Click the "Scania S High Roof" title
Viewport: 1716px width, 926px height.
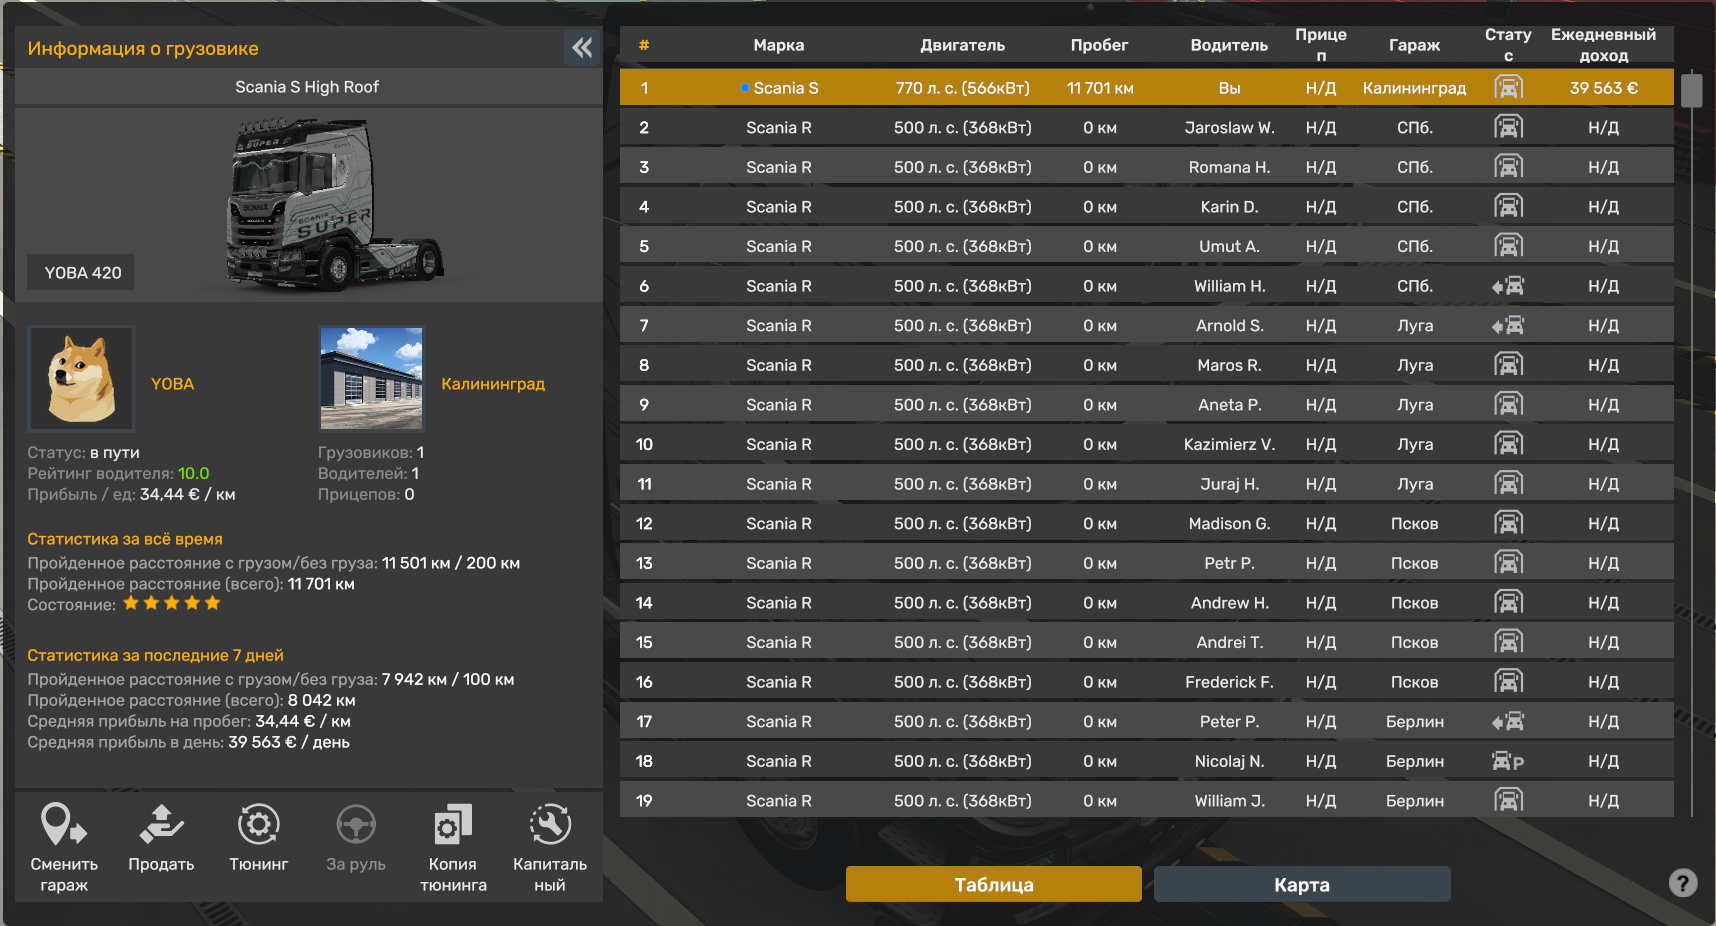307,87
